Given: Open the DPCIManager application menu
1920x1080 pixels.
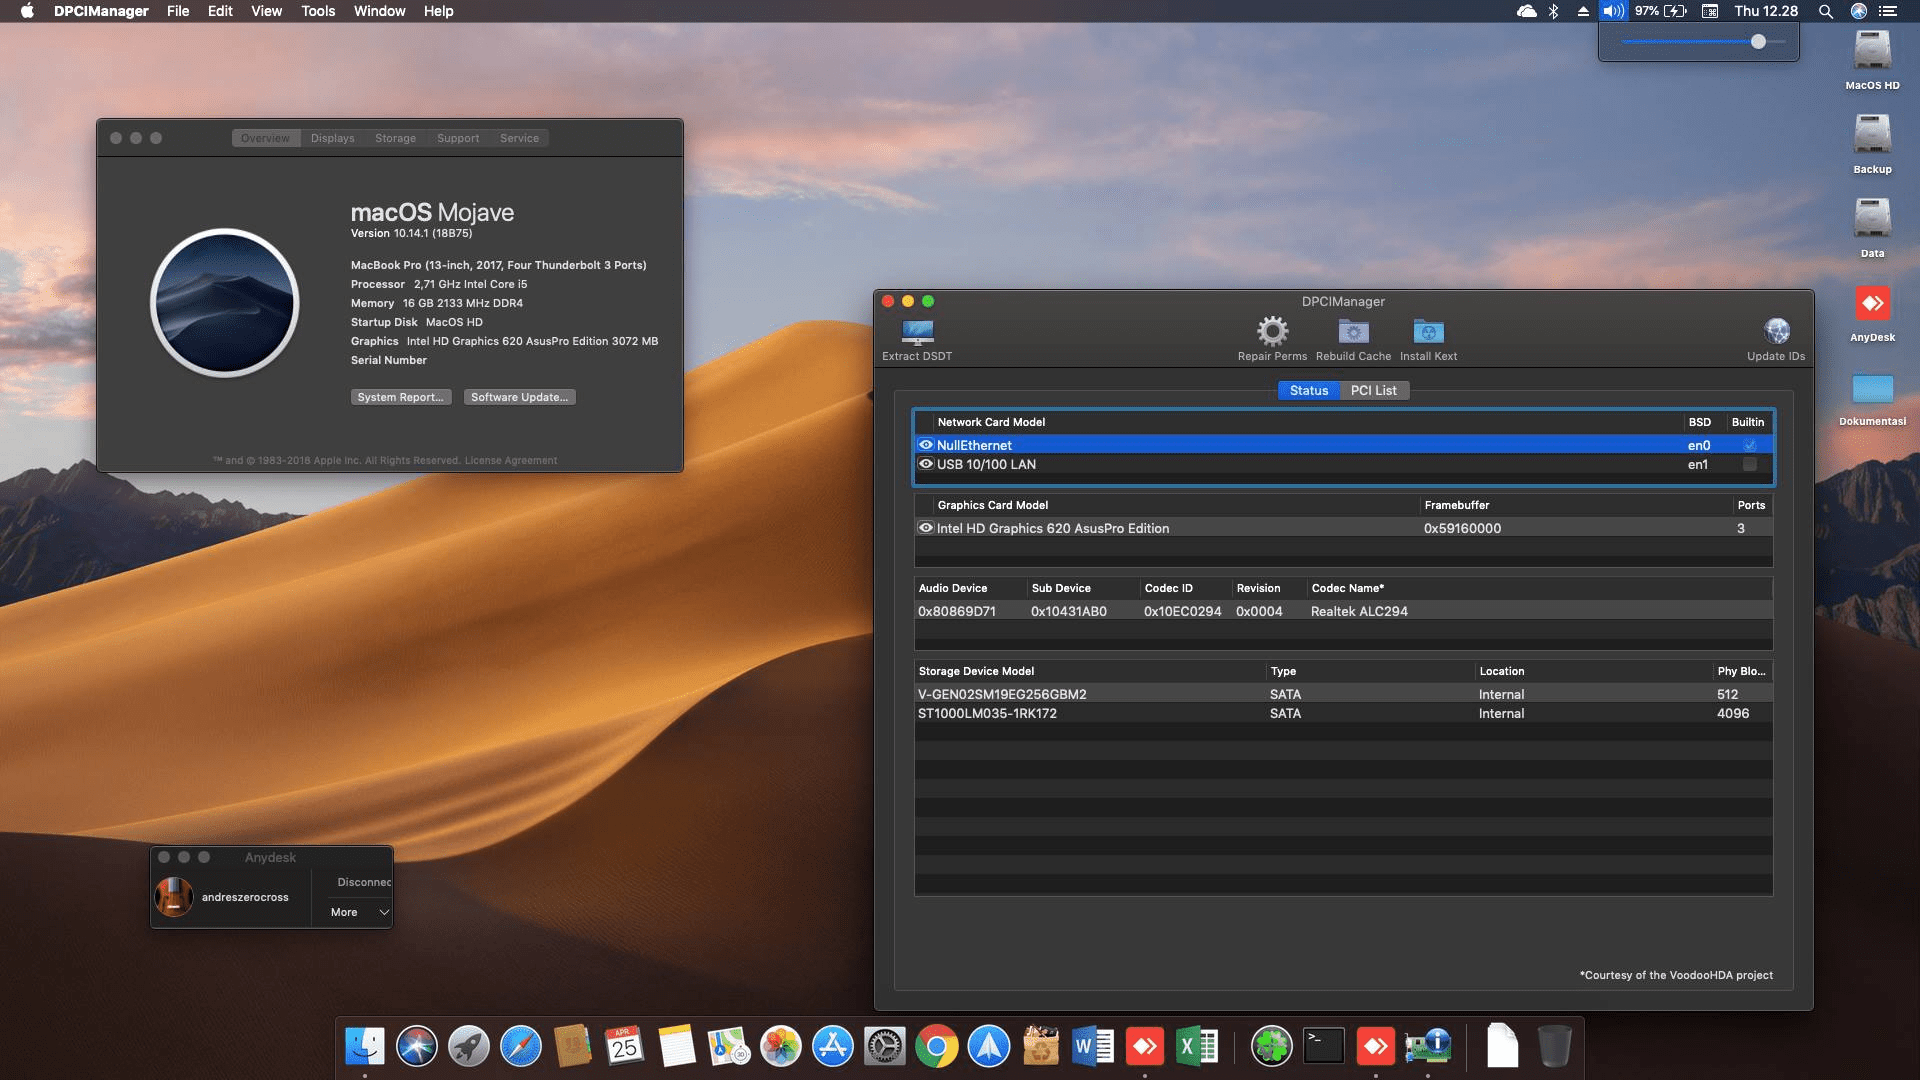Looking at the screenshot, I should tap(101, 11).
